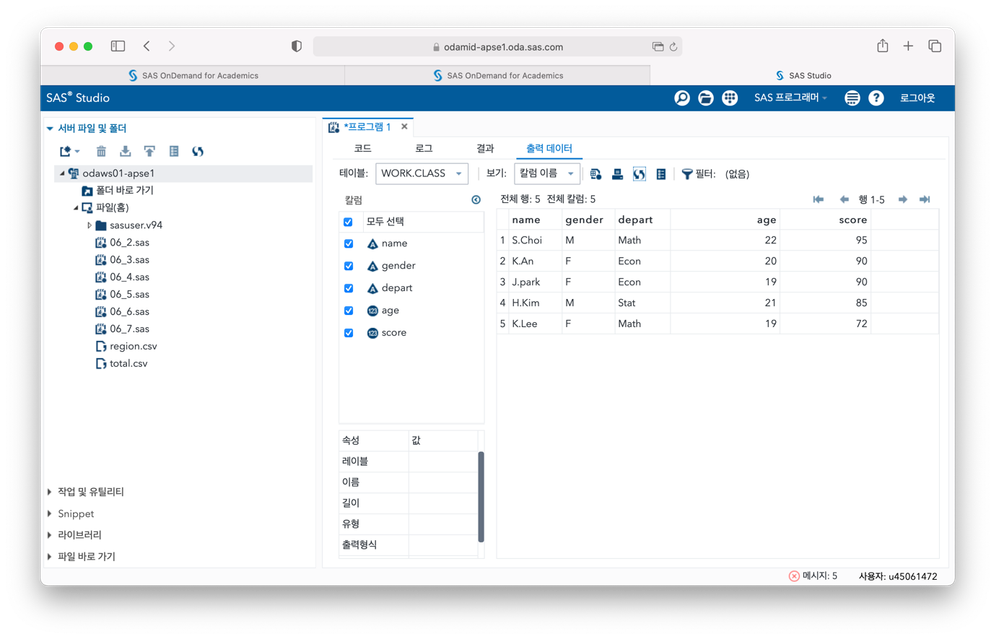Select the *프로그램 1 program tab
The image size is (999, 642).
pos(367,127)
